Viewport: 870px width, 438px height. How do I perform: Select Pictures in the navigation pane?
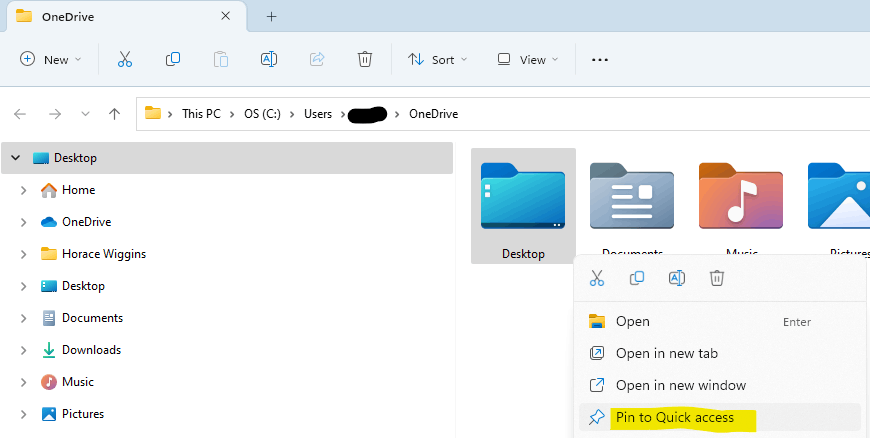tap(83, 414)
